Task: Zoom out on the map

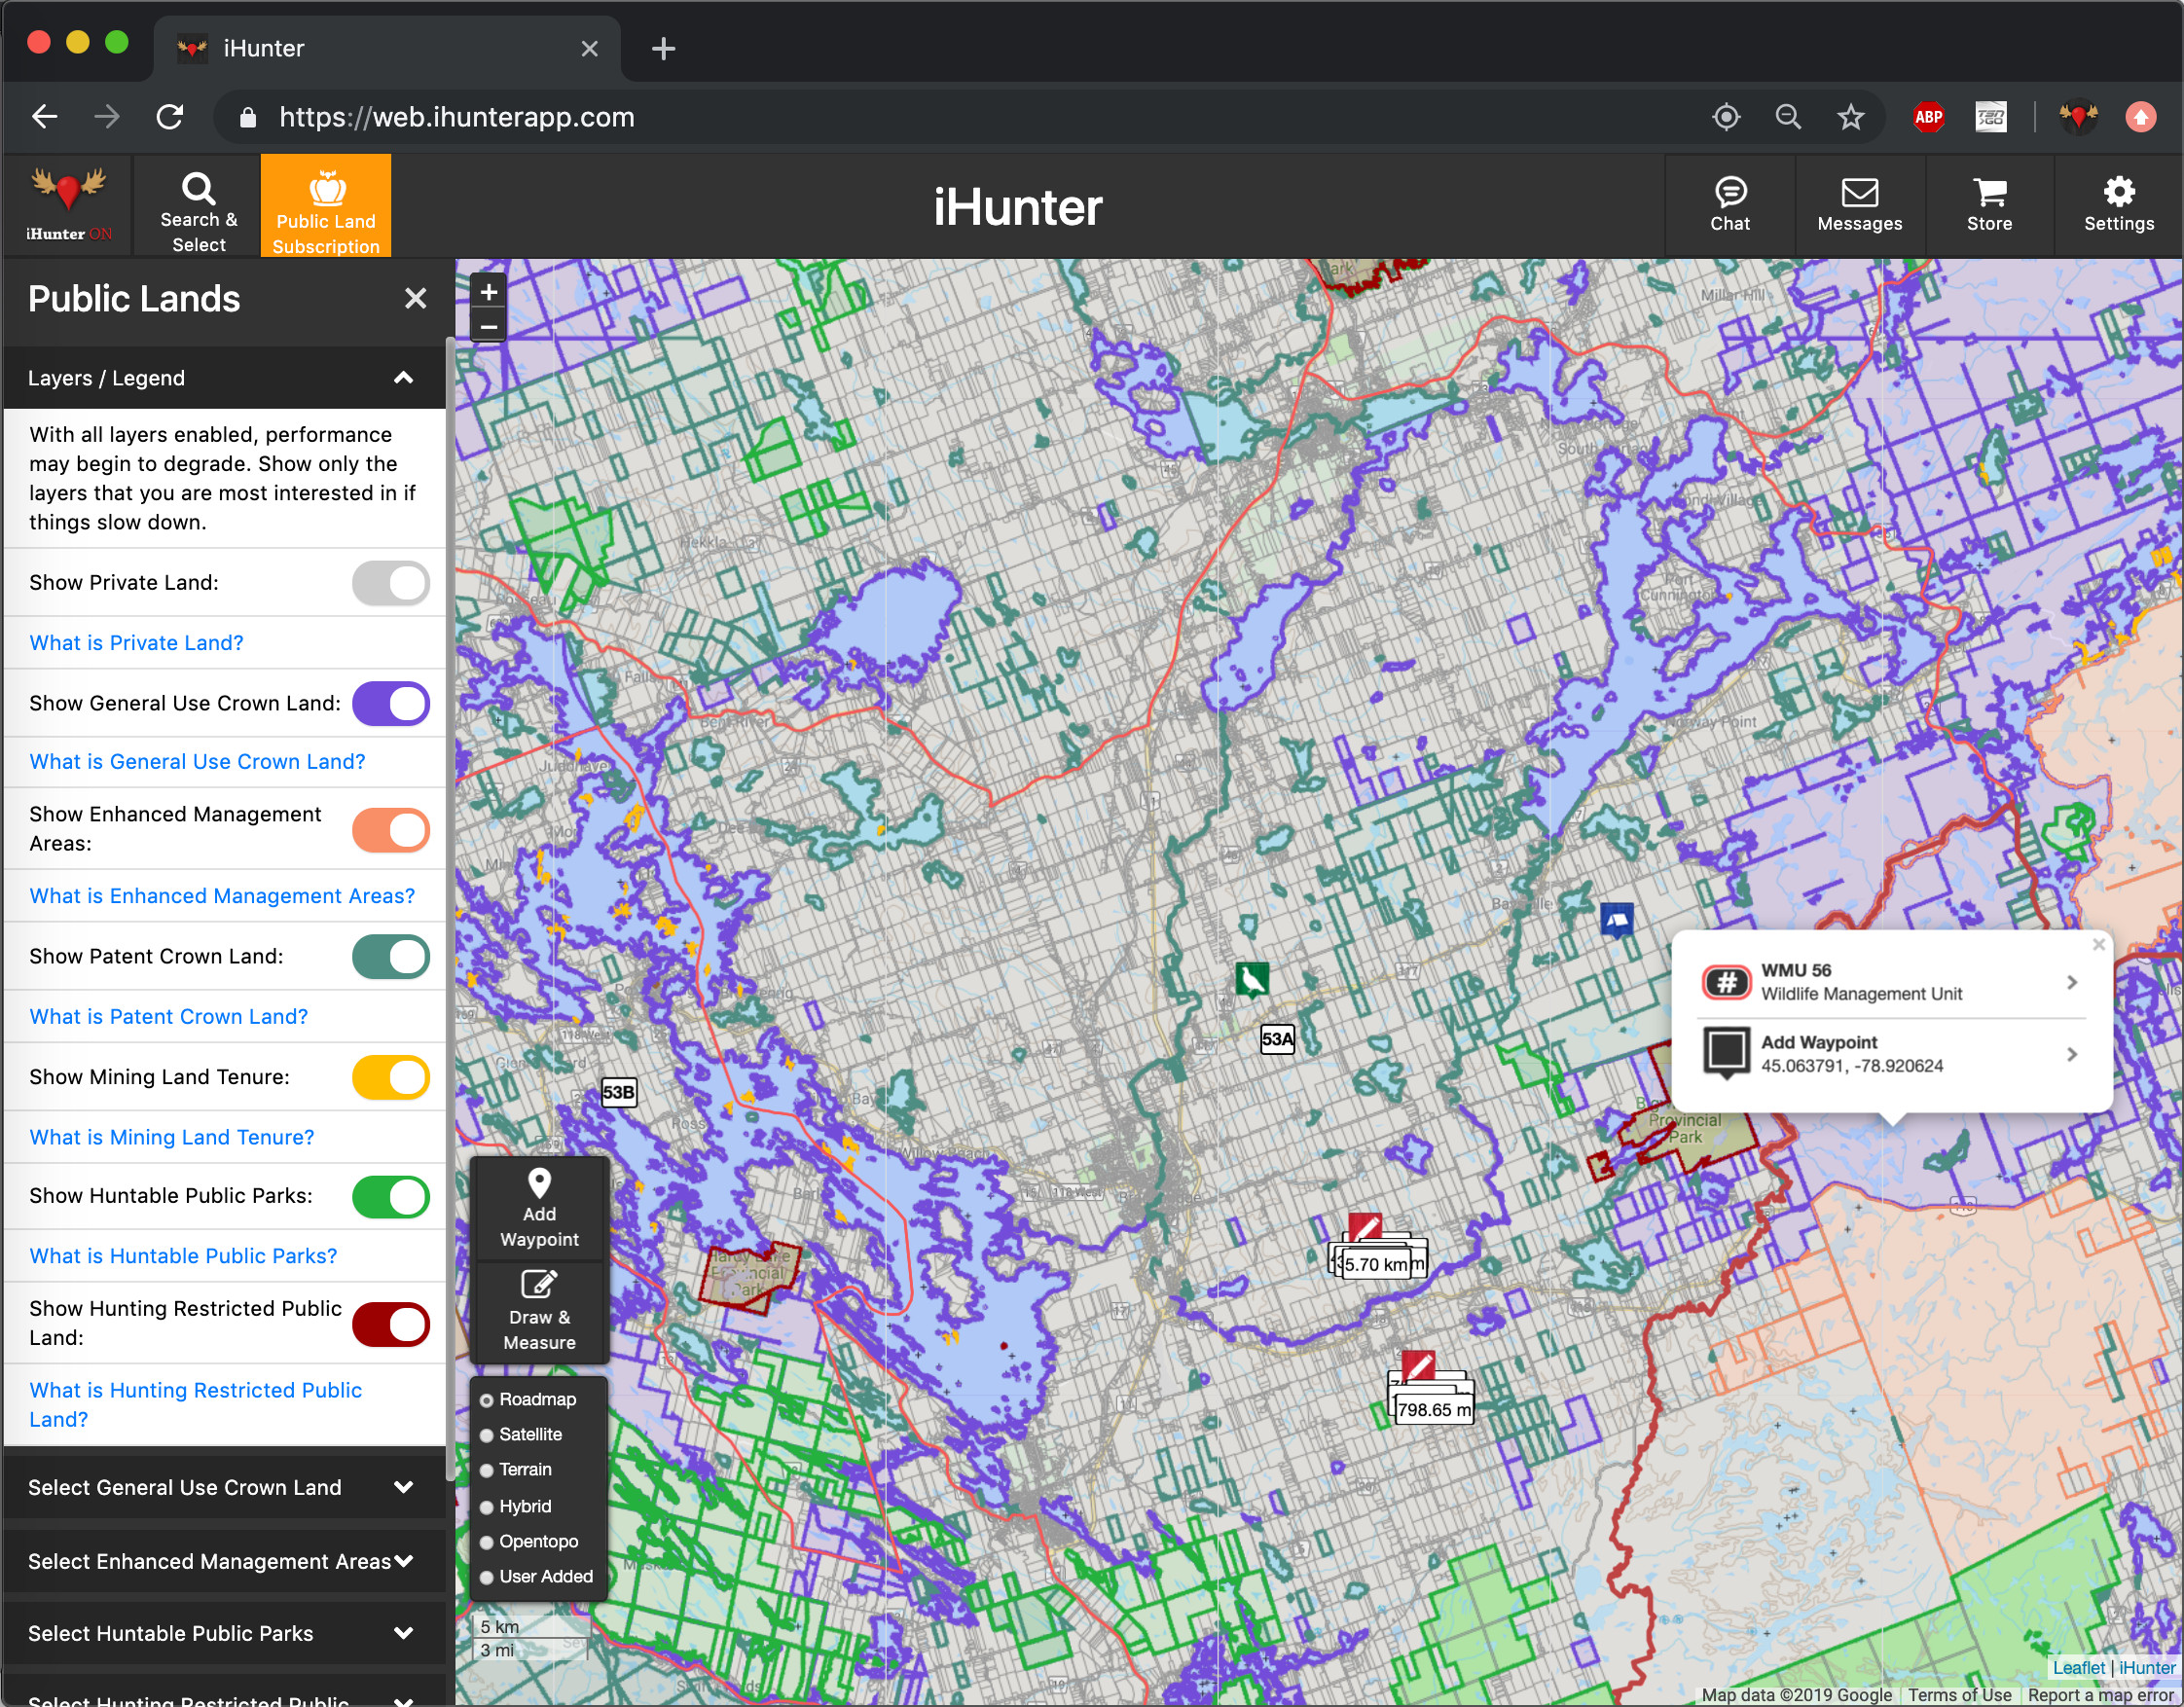Action: [x=488, y=326]
